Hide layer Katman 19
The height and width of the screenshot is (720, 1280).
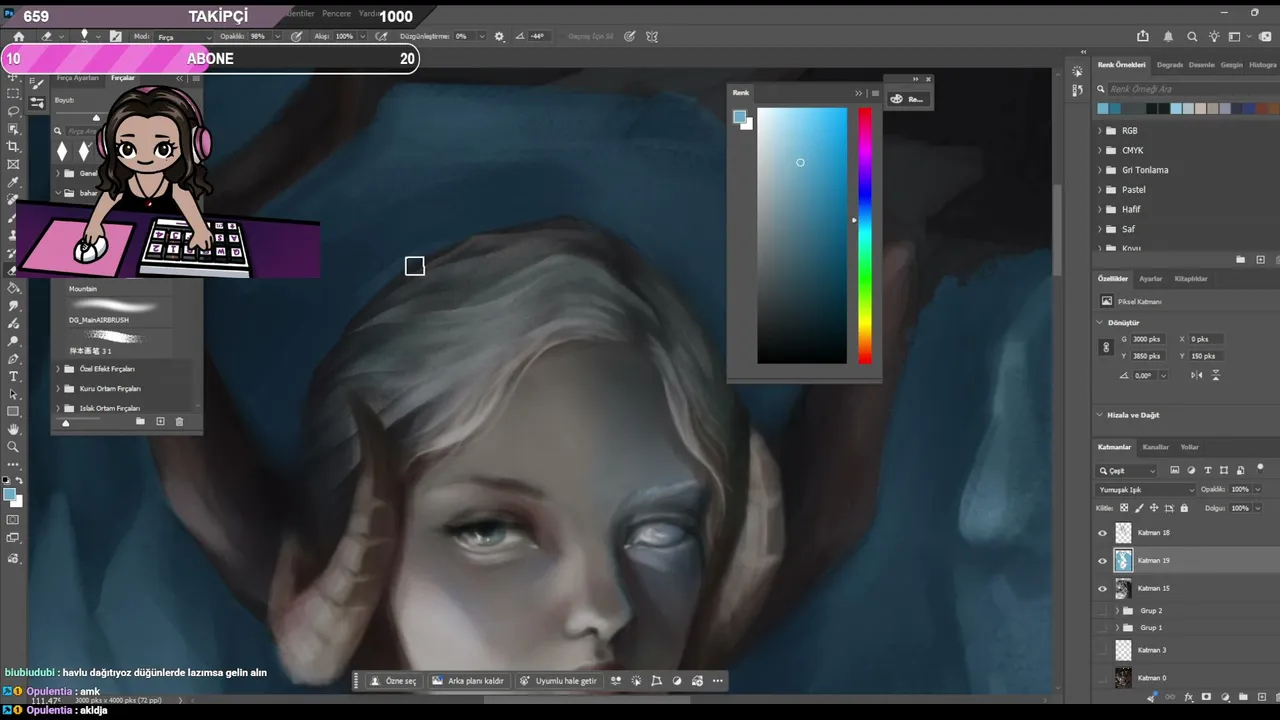tap(1103, 561)
